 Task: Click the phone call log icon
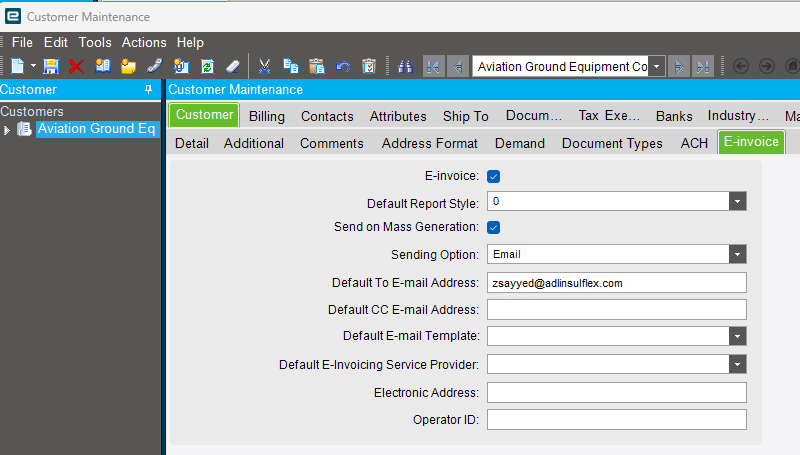coord(155,66)
